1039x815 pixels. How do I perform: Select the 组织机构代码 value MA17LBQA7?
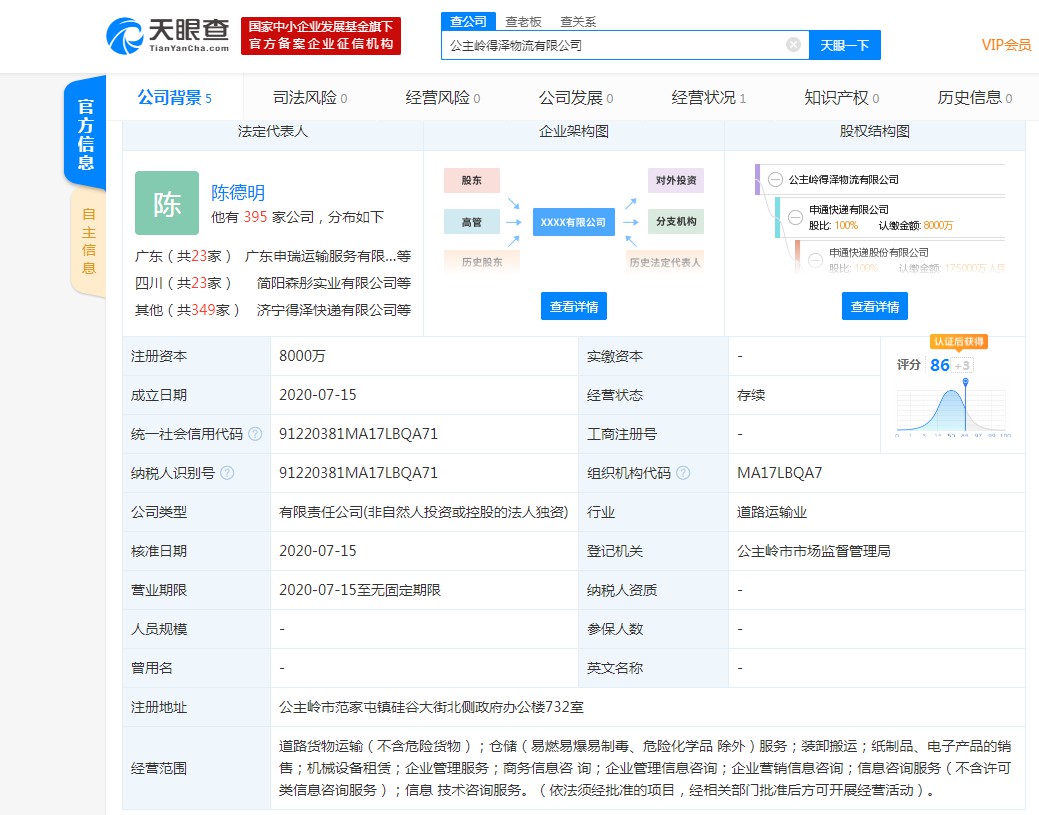(779, 473)
